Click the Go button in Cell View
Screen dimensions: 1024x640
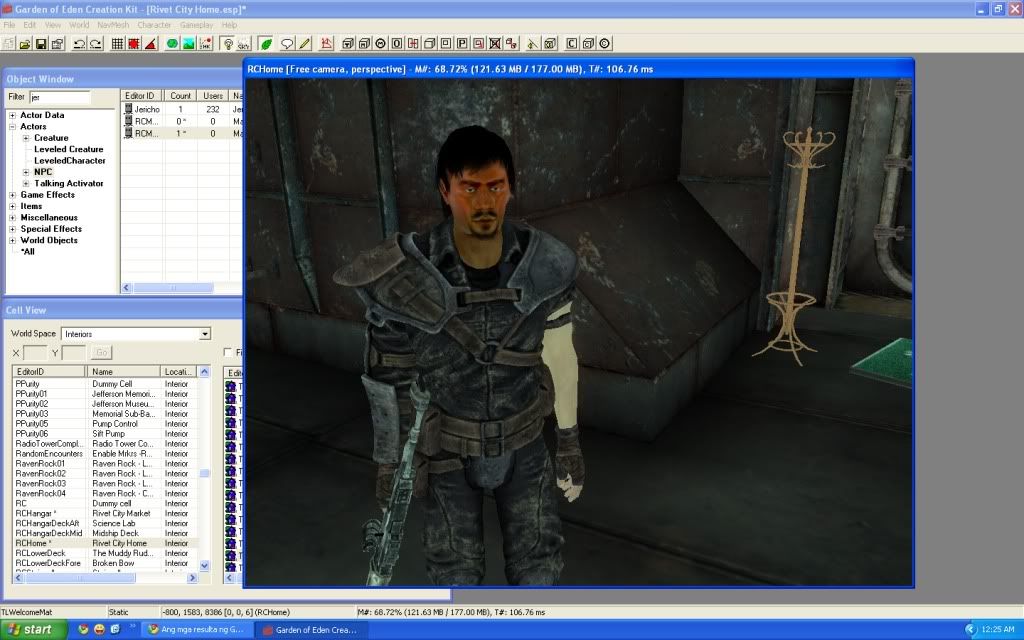102,353
